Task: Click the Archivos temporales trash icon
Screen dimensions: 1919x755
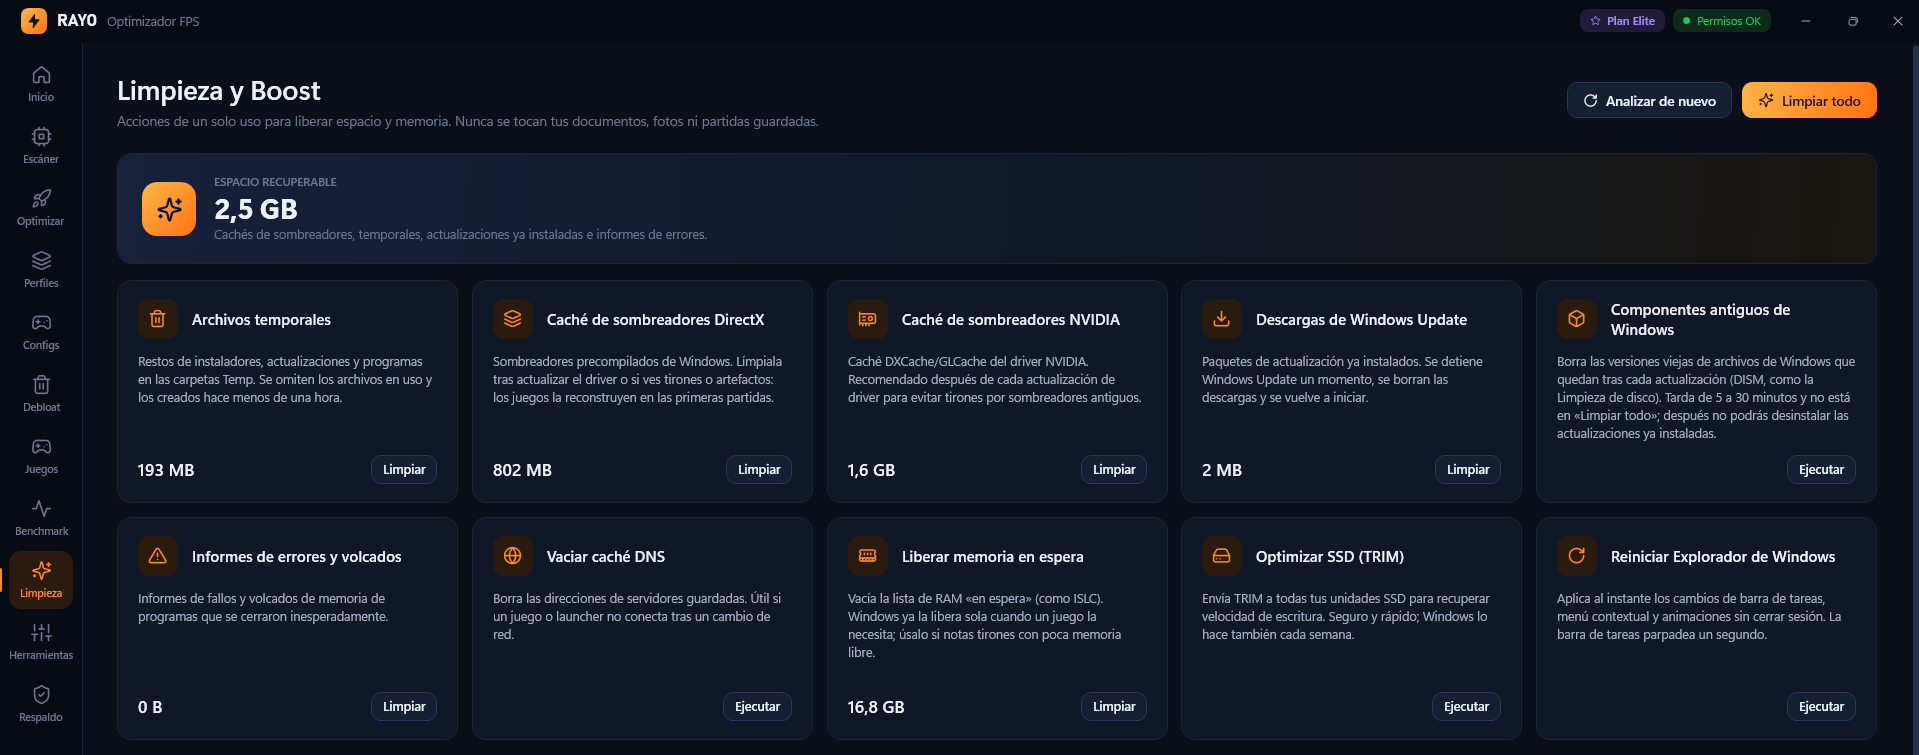Action: pyautogui.click(x=158, y=319)
